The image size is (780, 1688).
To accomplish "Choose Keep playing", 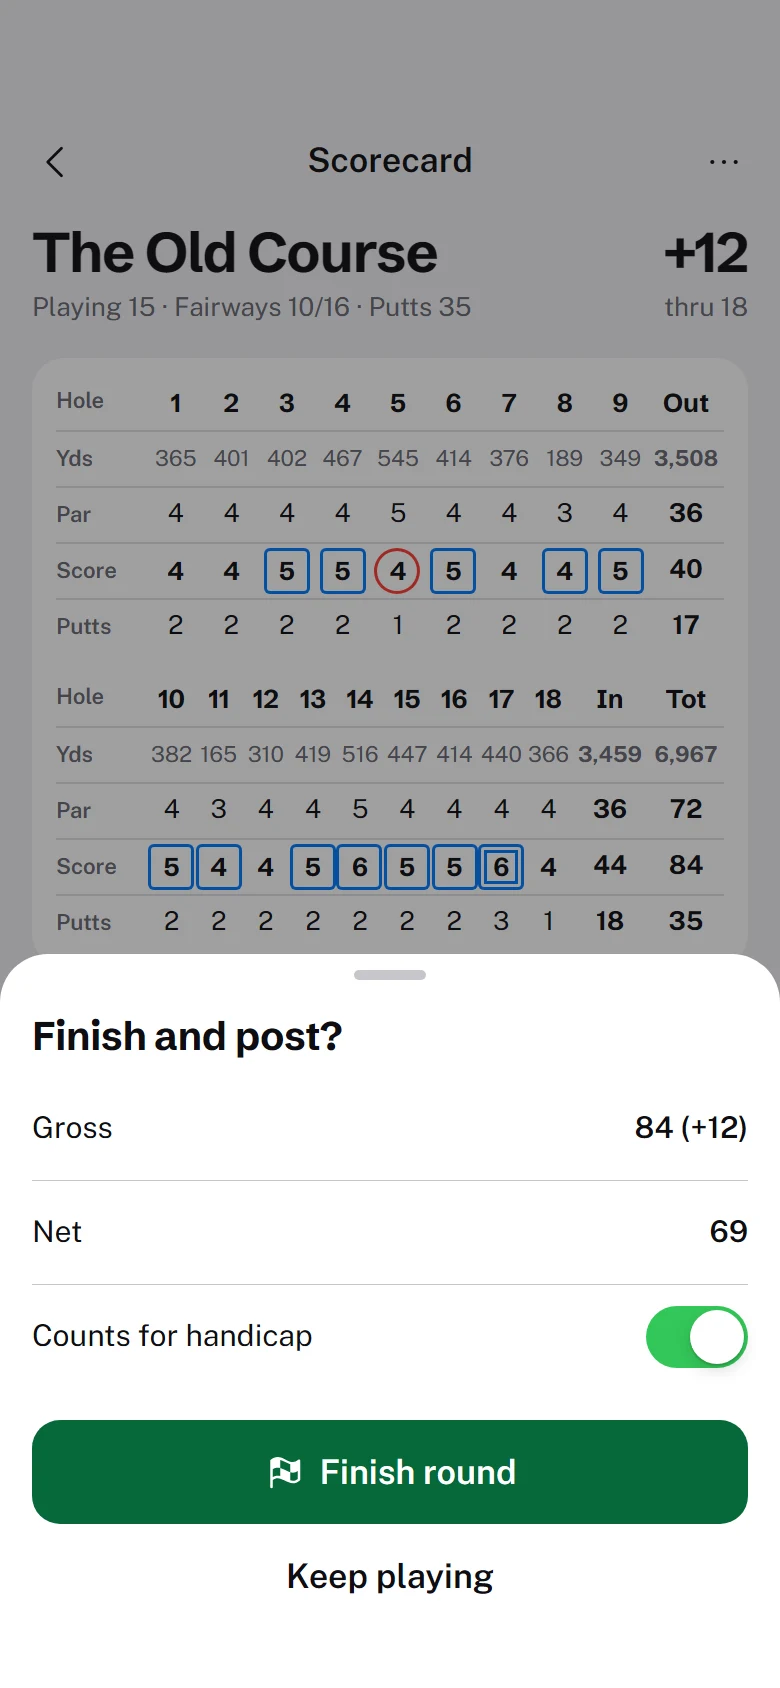I will tap(390, 1577).
